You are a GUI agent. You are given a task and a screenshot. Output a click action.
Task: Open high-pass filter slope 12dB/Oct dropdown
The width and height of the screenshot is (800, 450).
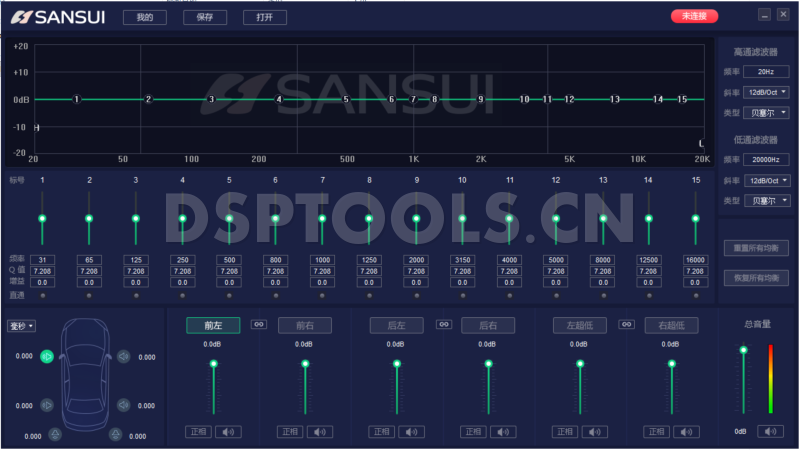[x=768, y=92]
